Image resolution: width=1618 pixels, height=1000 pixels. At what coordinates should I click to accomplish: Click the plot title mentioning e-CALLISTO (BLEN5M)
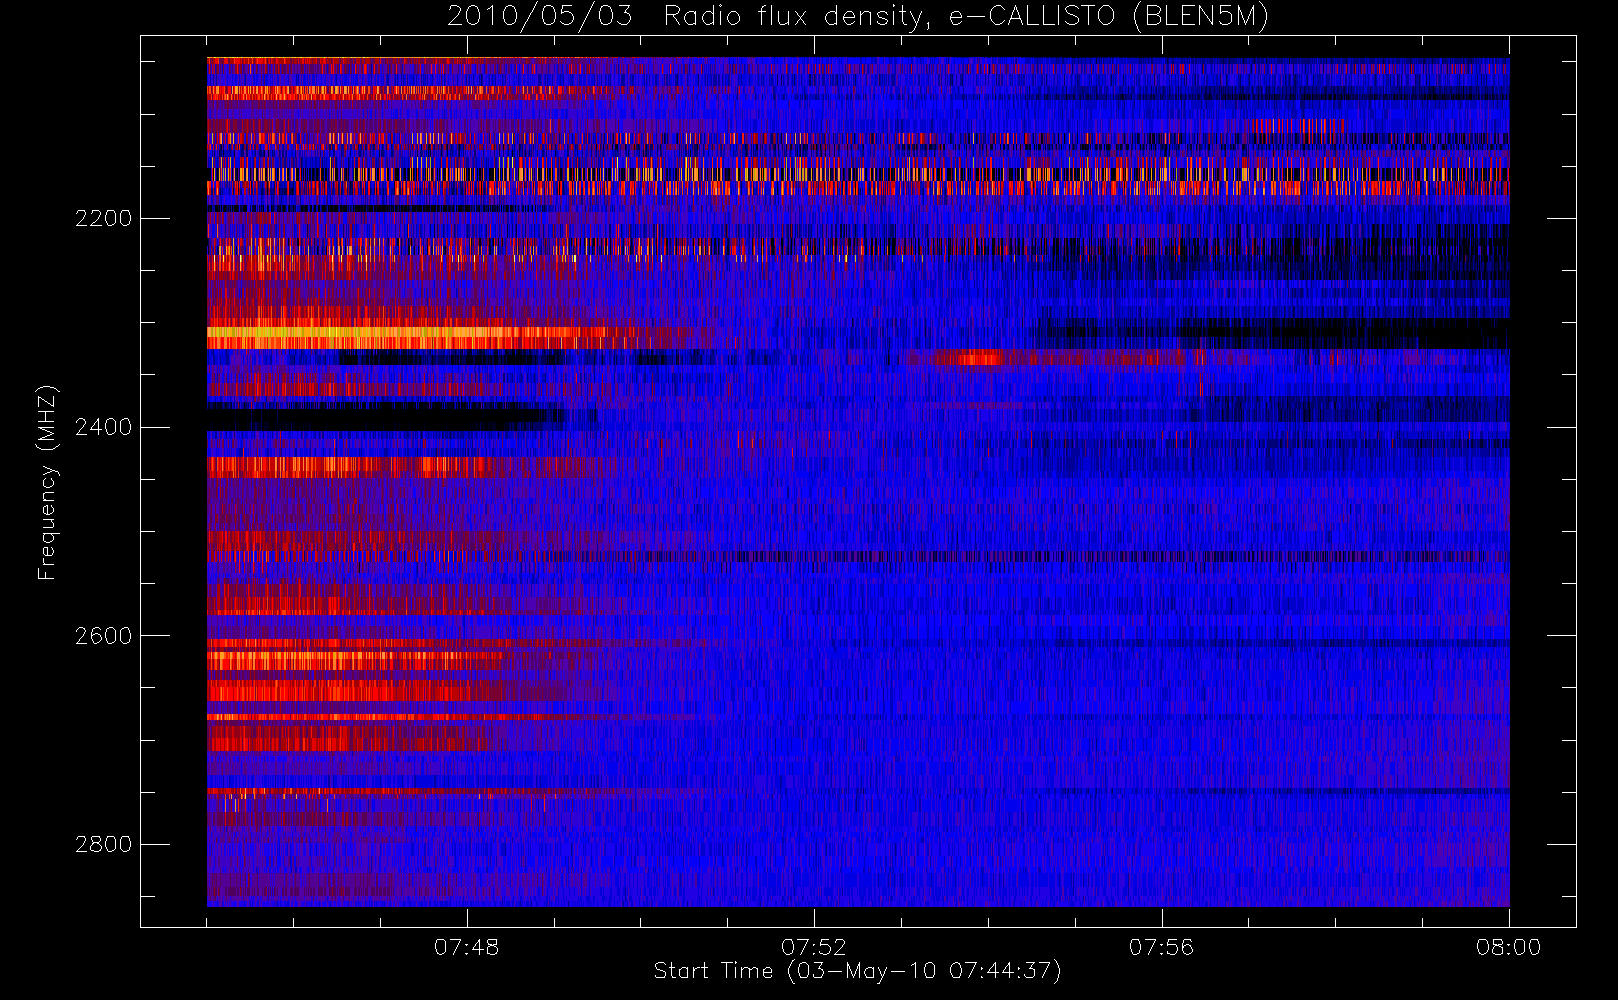858,16
